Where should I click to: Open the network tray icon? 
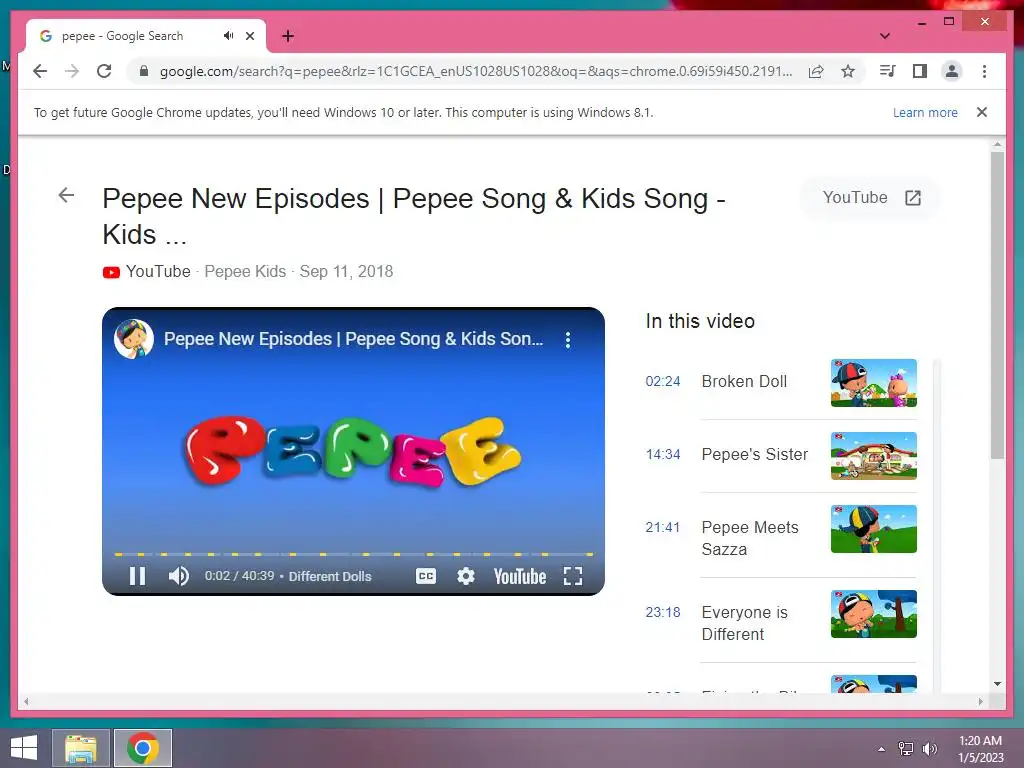point(906,749)
